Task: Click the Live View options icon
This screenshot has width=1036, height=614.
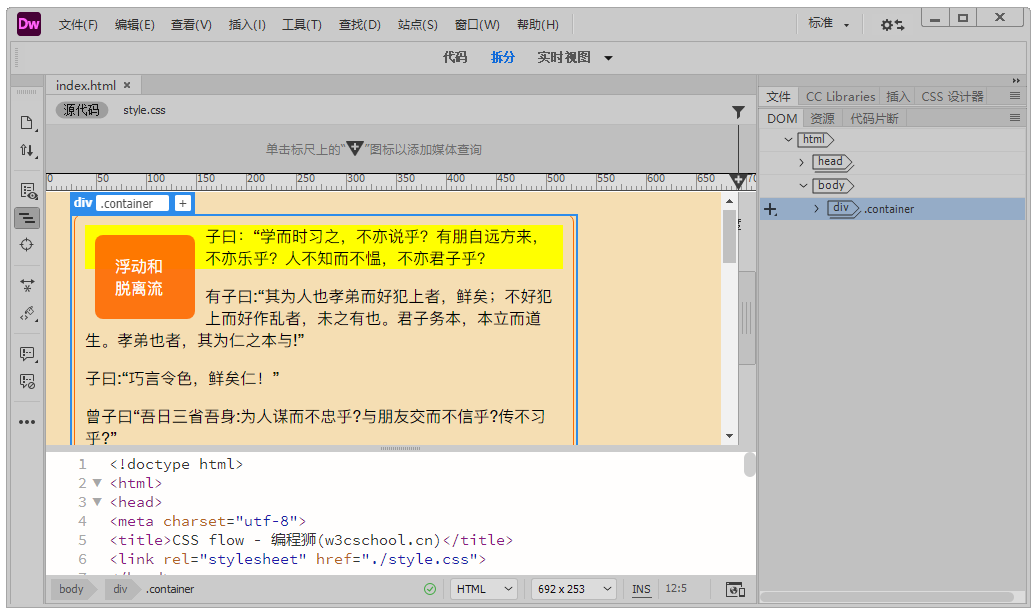Action: (27, 190)
